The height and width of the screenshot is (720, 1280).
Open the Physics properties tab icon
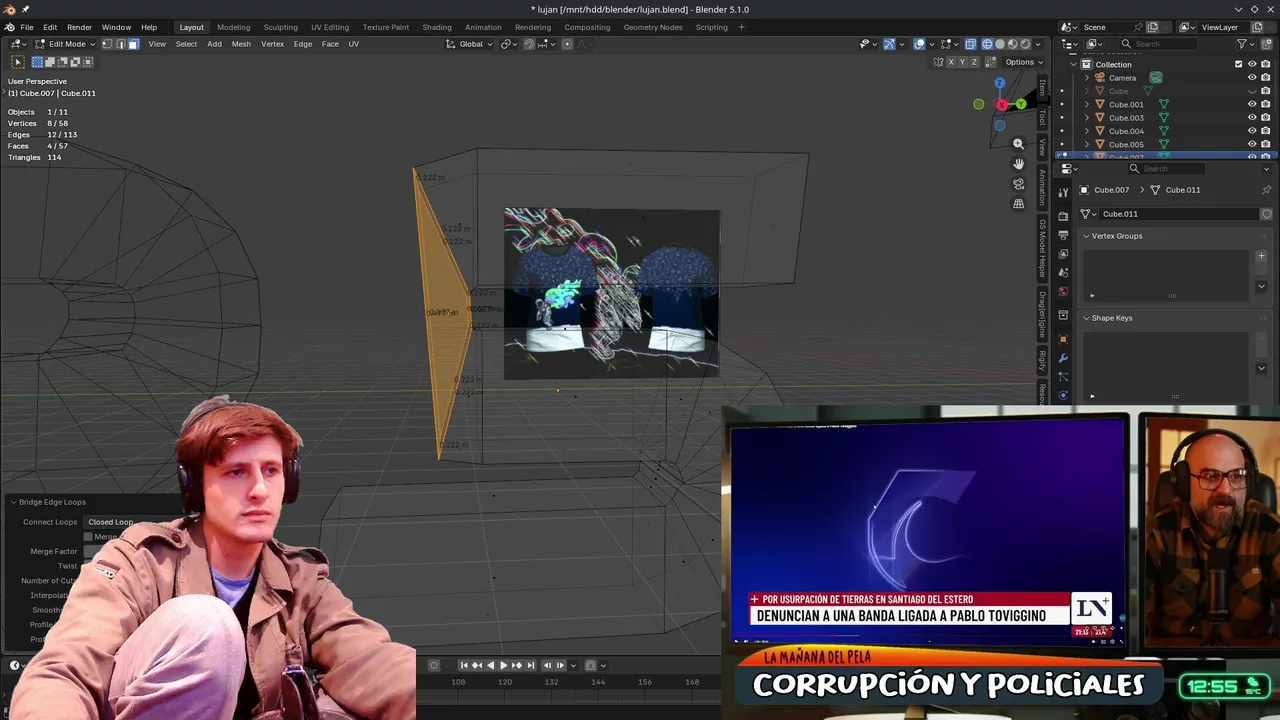[x=1063, y=395]
